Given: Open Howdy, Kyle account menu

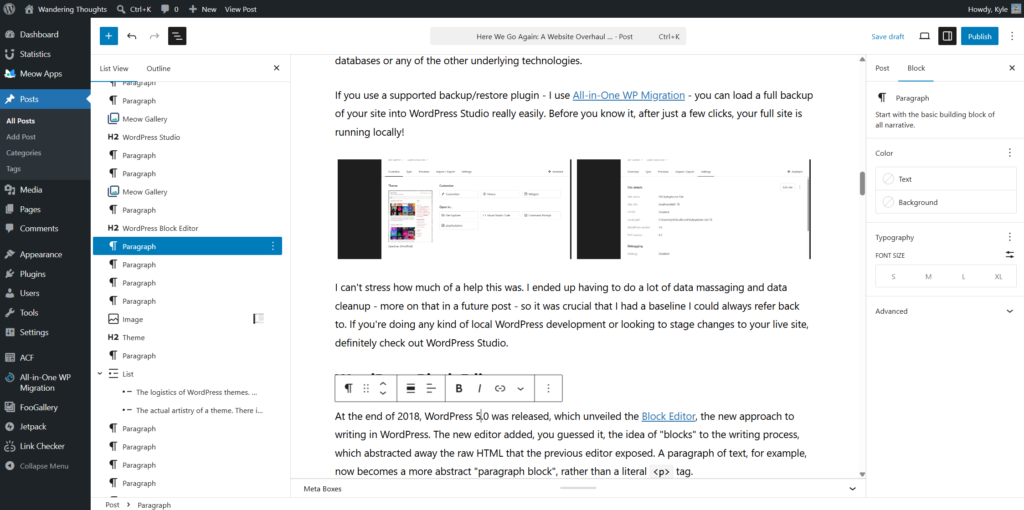Looking at the screenshot, I should pos(992,10).
